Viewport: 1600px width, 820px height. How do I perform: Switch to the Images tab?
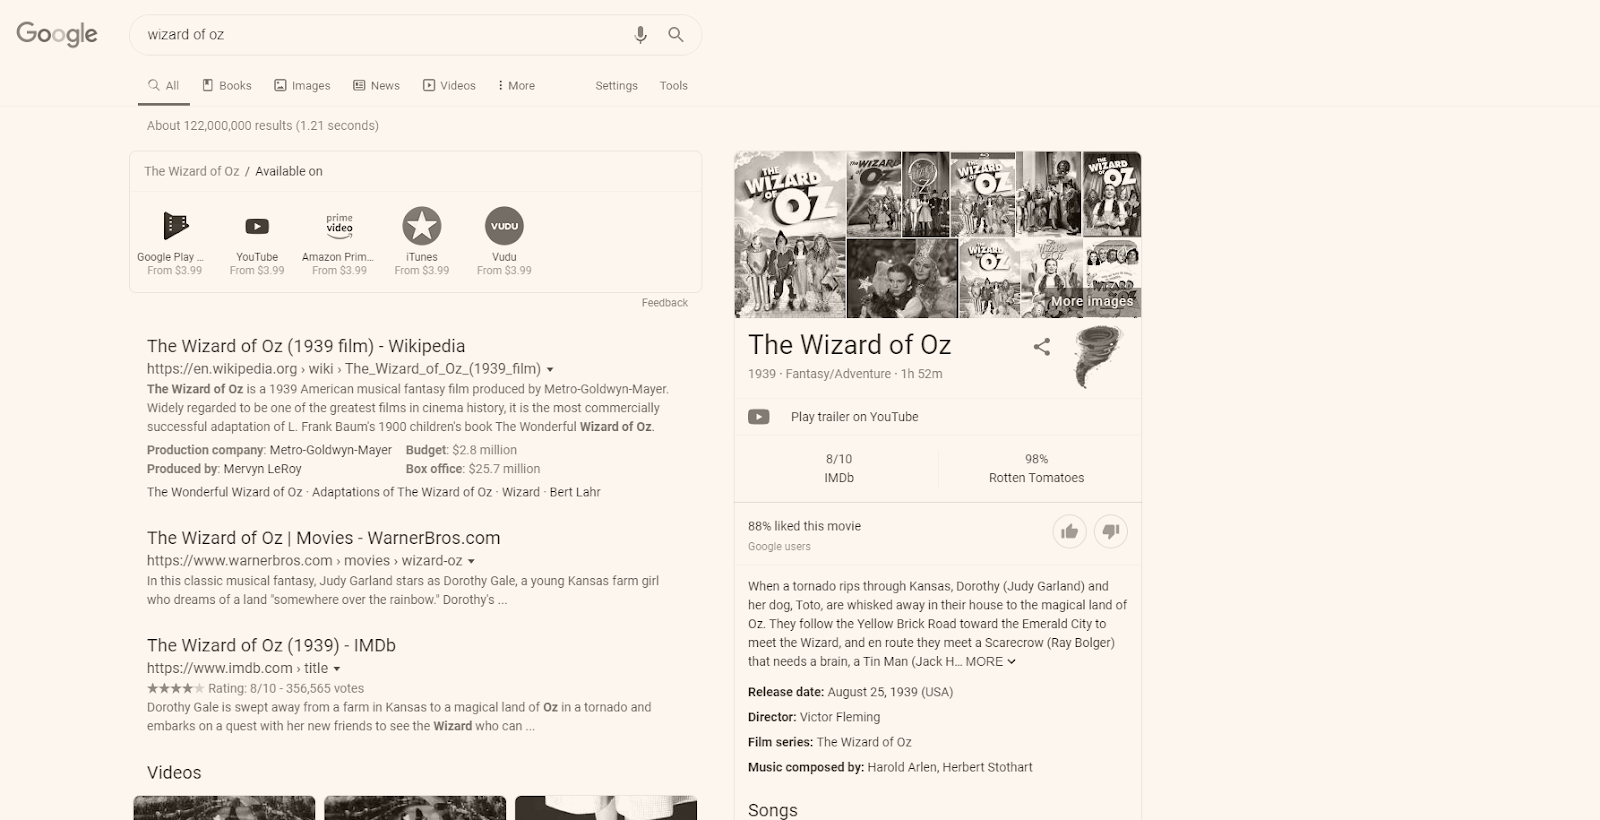coord(302,86)
